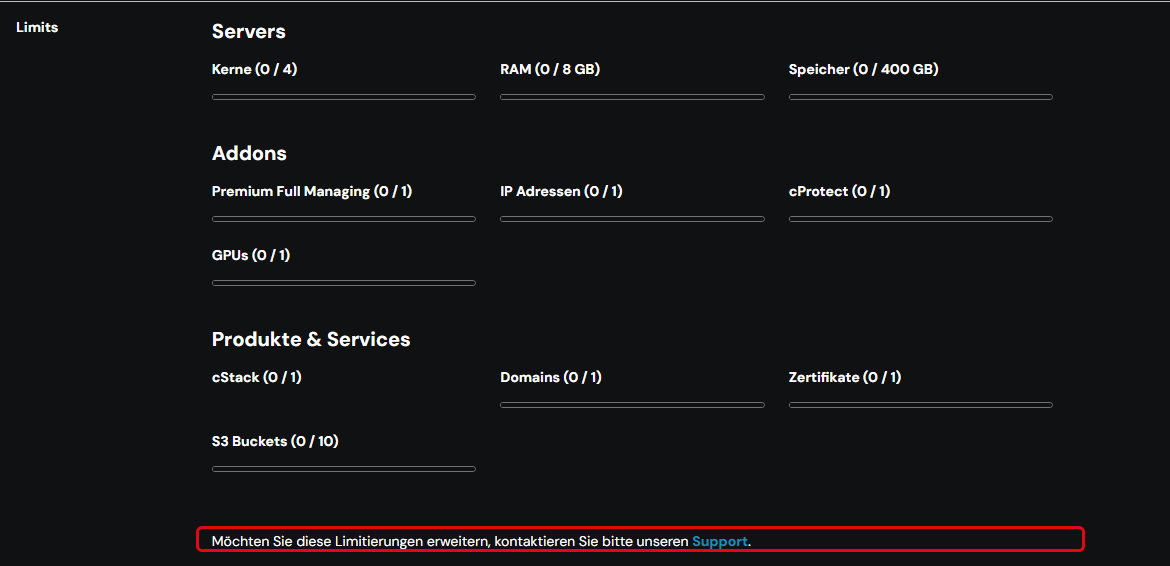This screenshot has width=1170, height=566.
Task: Open the Support link
Action: click(719, 541)
